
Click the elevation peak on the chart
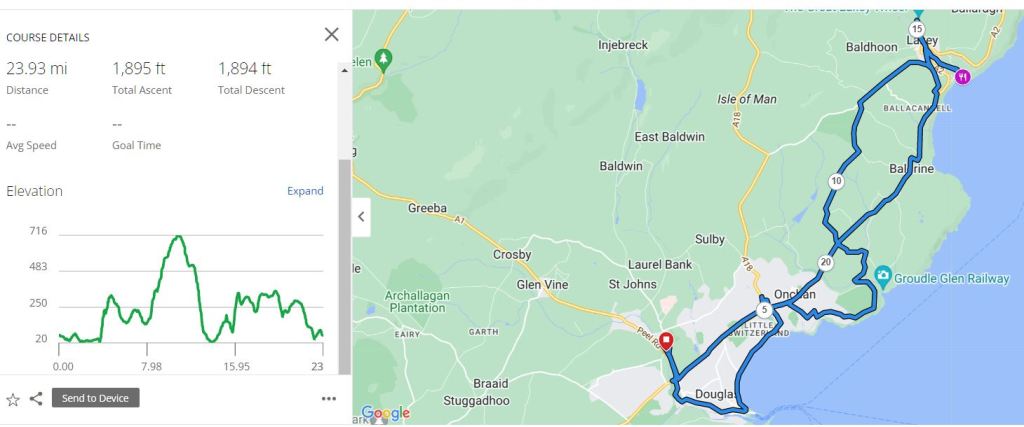point(178,237)
